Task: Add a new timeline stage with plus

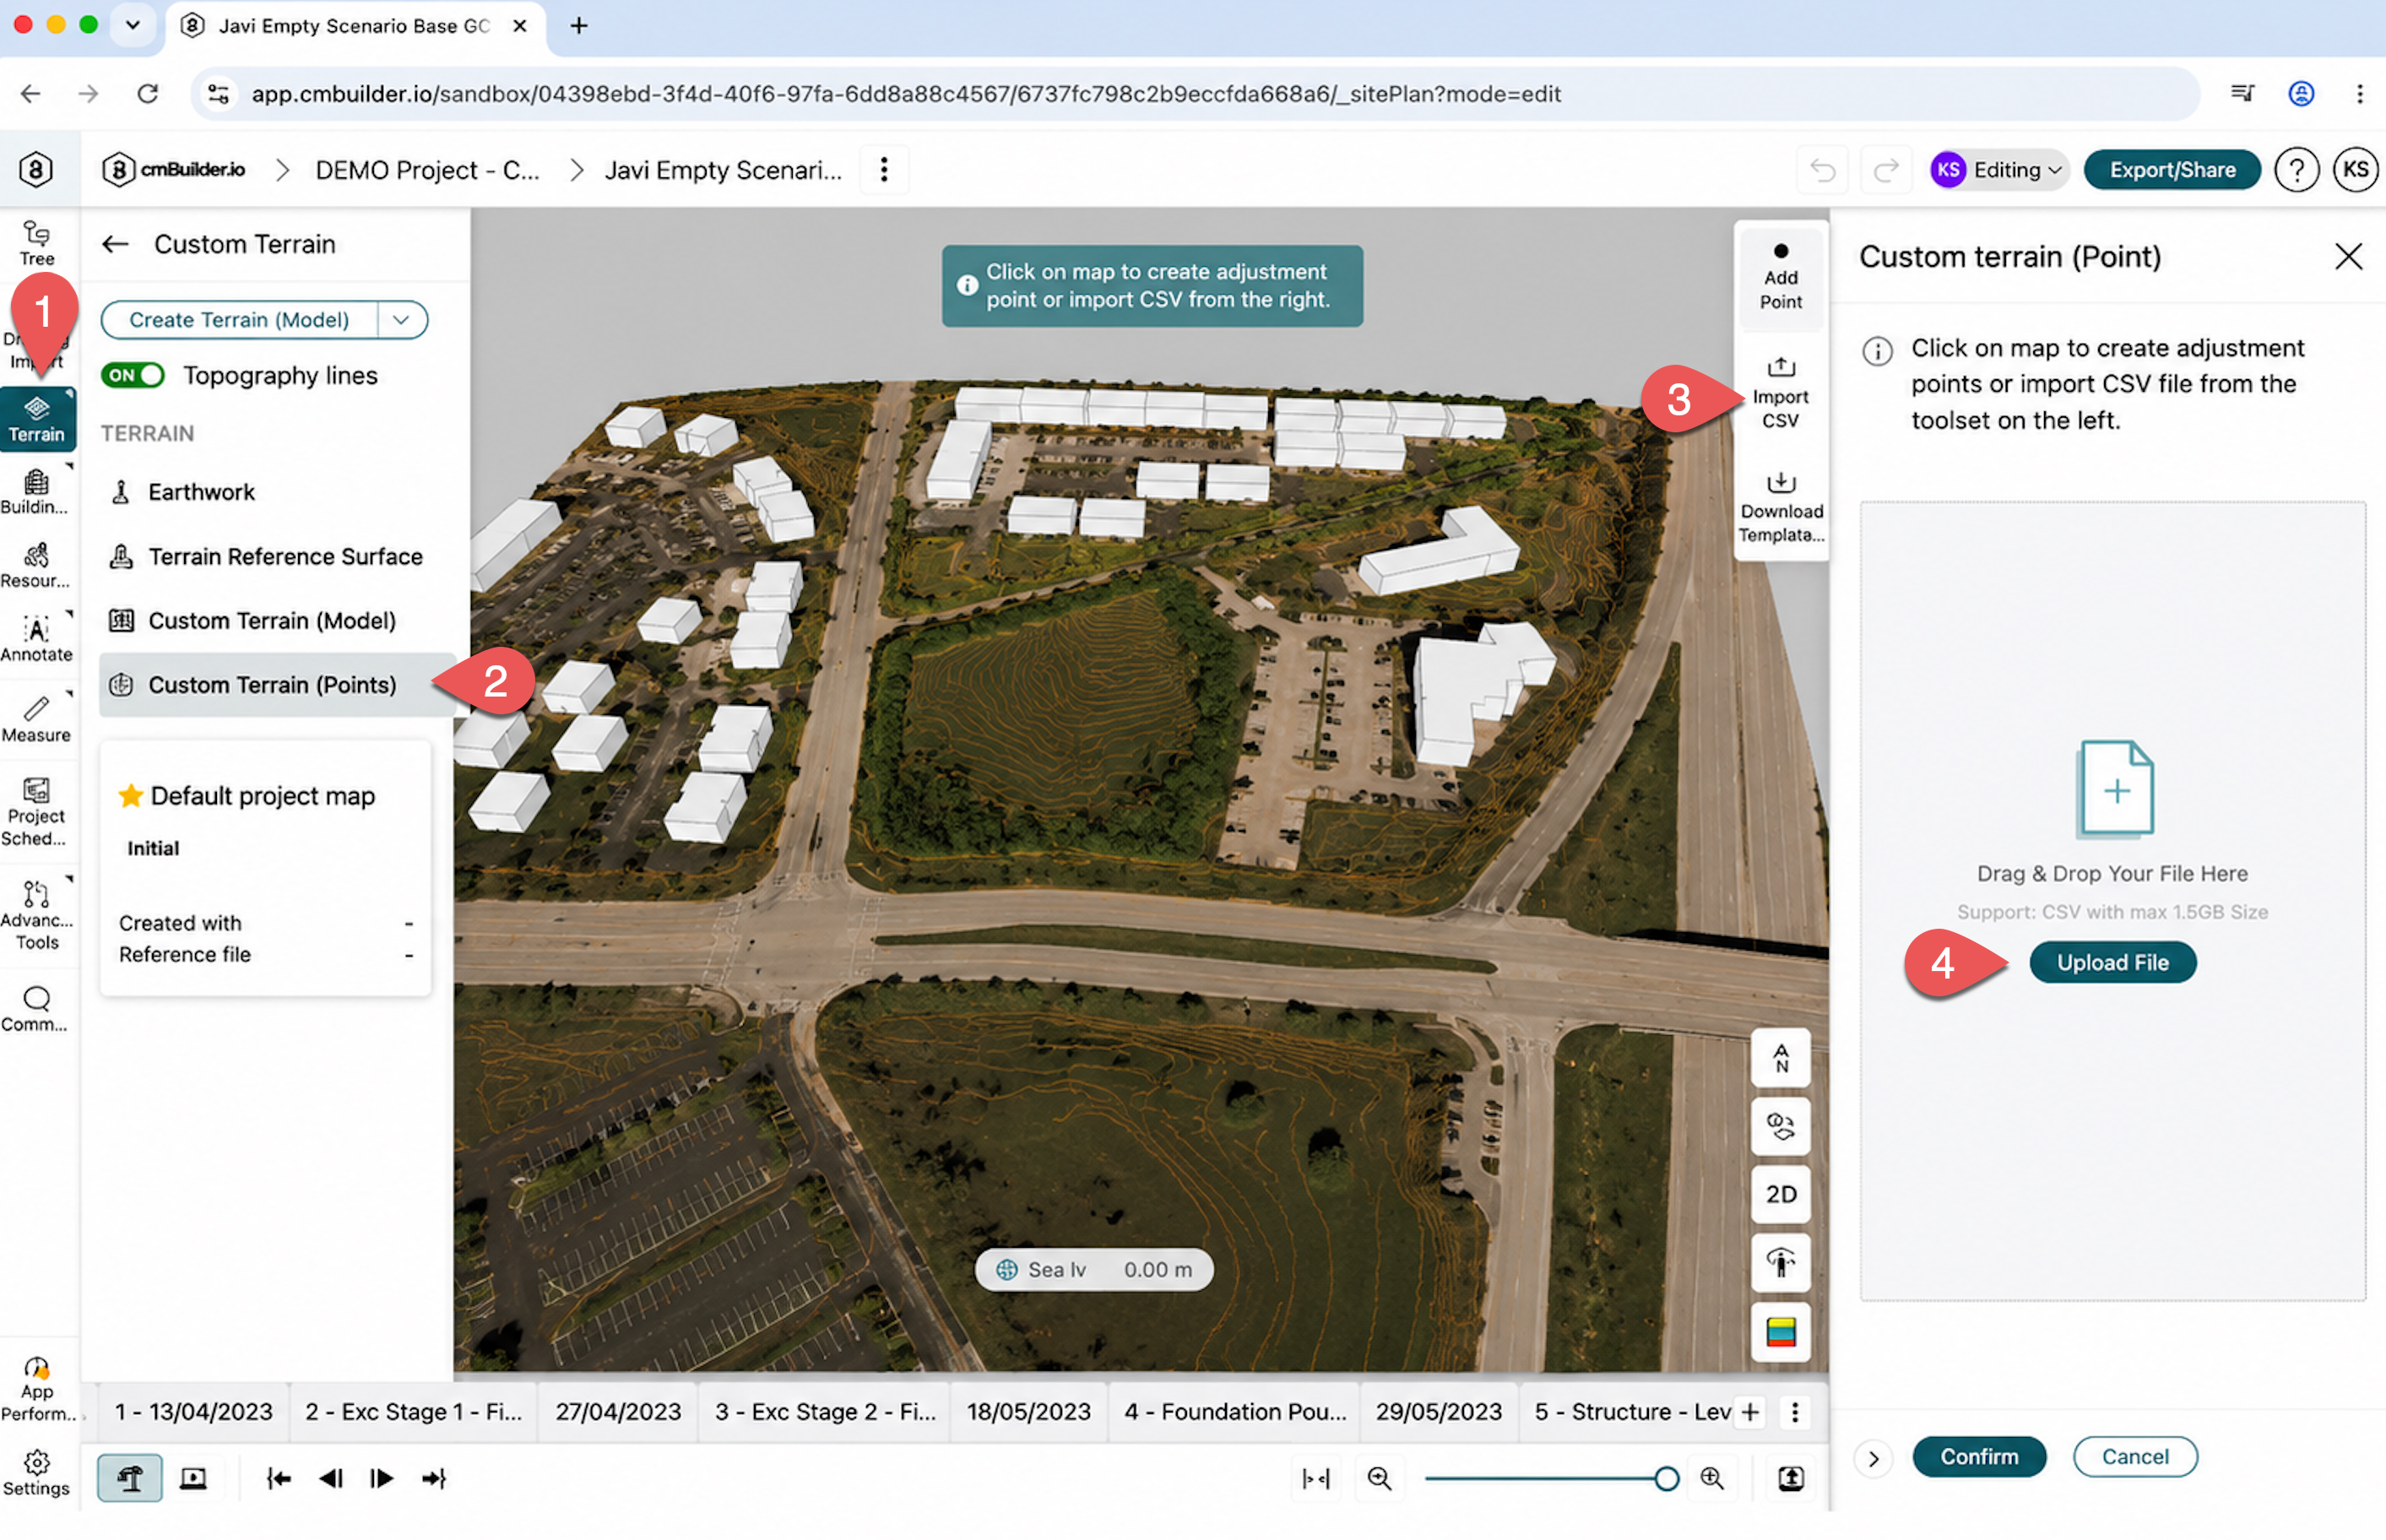Action: pos(1750,1412)
